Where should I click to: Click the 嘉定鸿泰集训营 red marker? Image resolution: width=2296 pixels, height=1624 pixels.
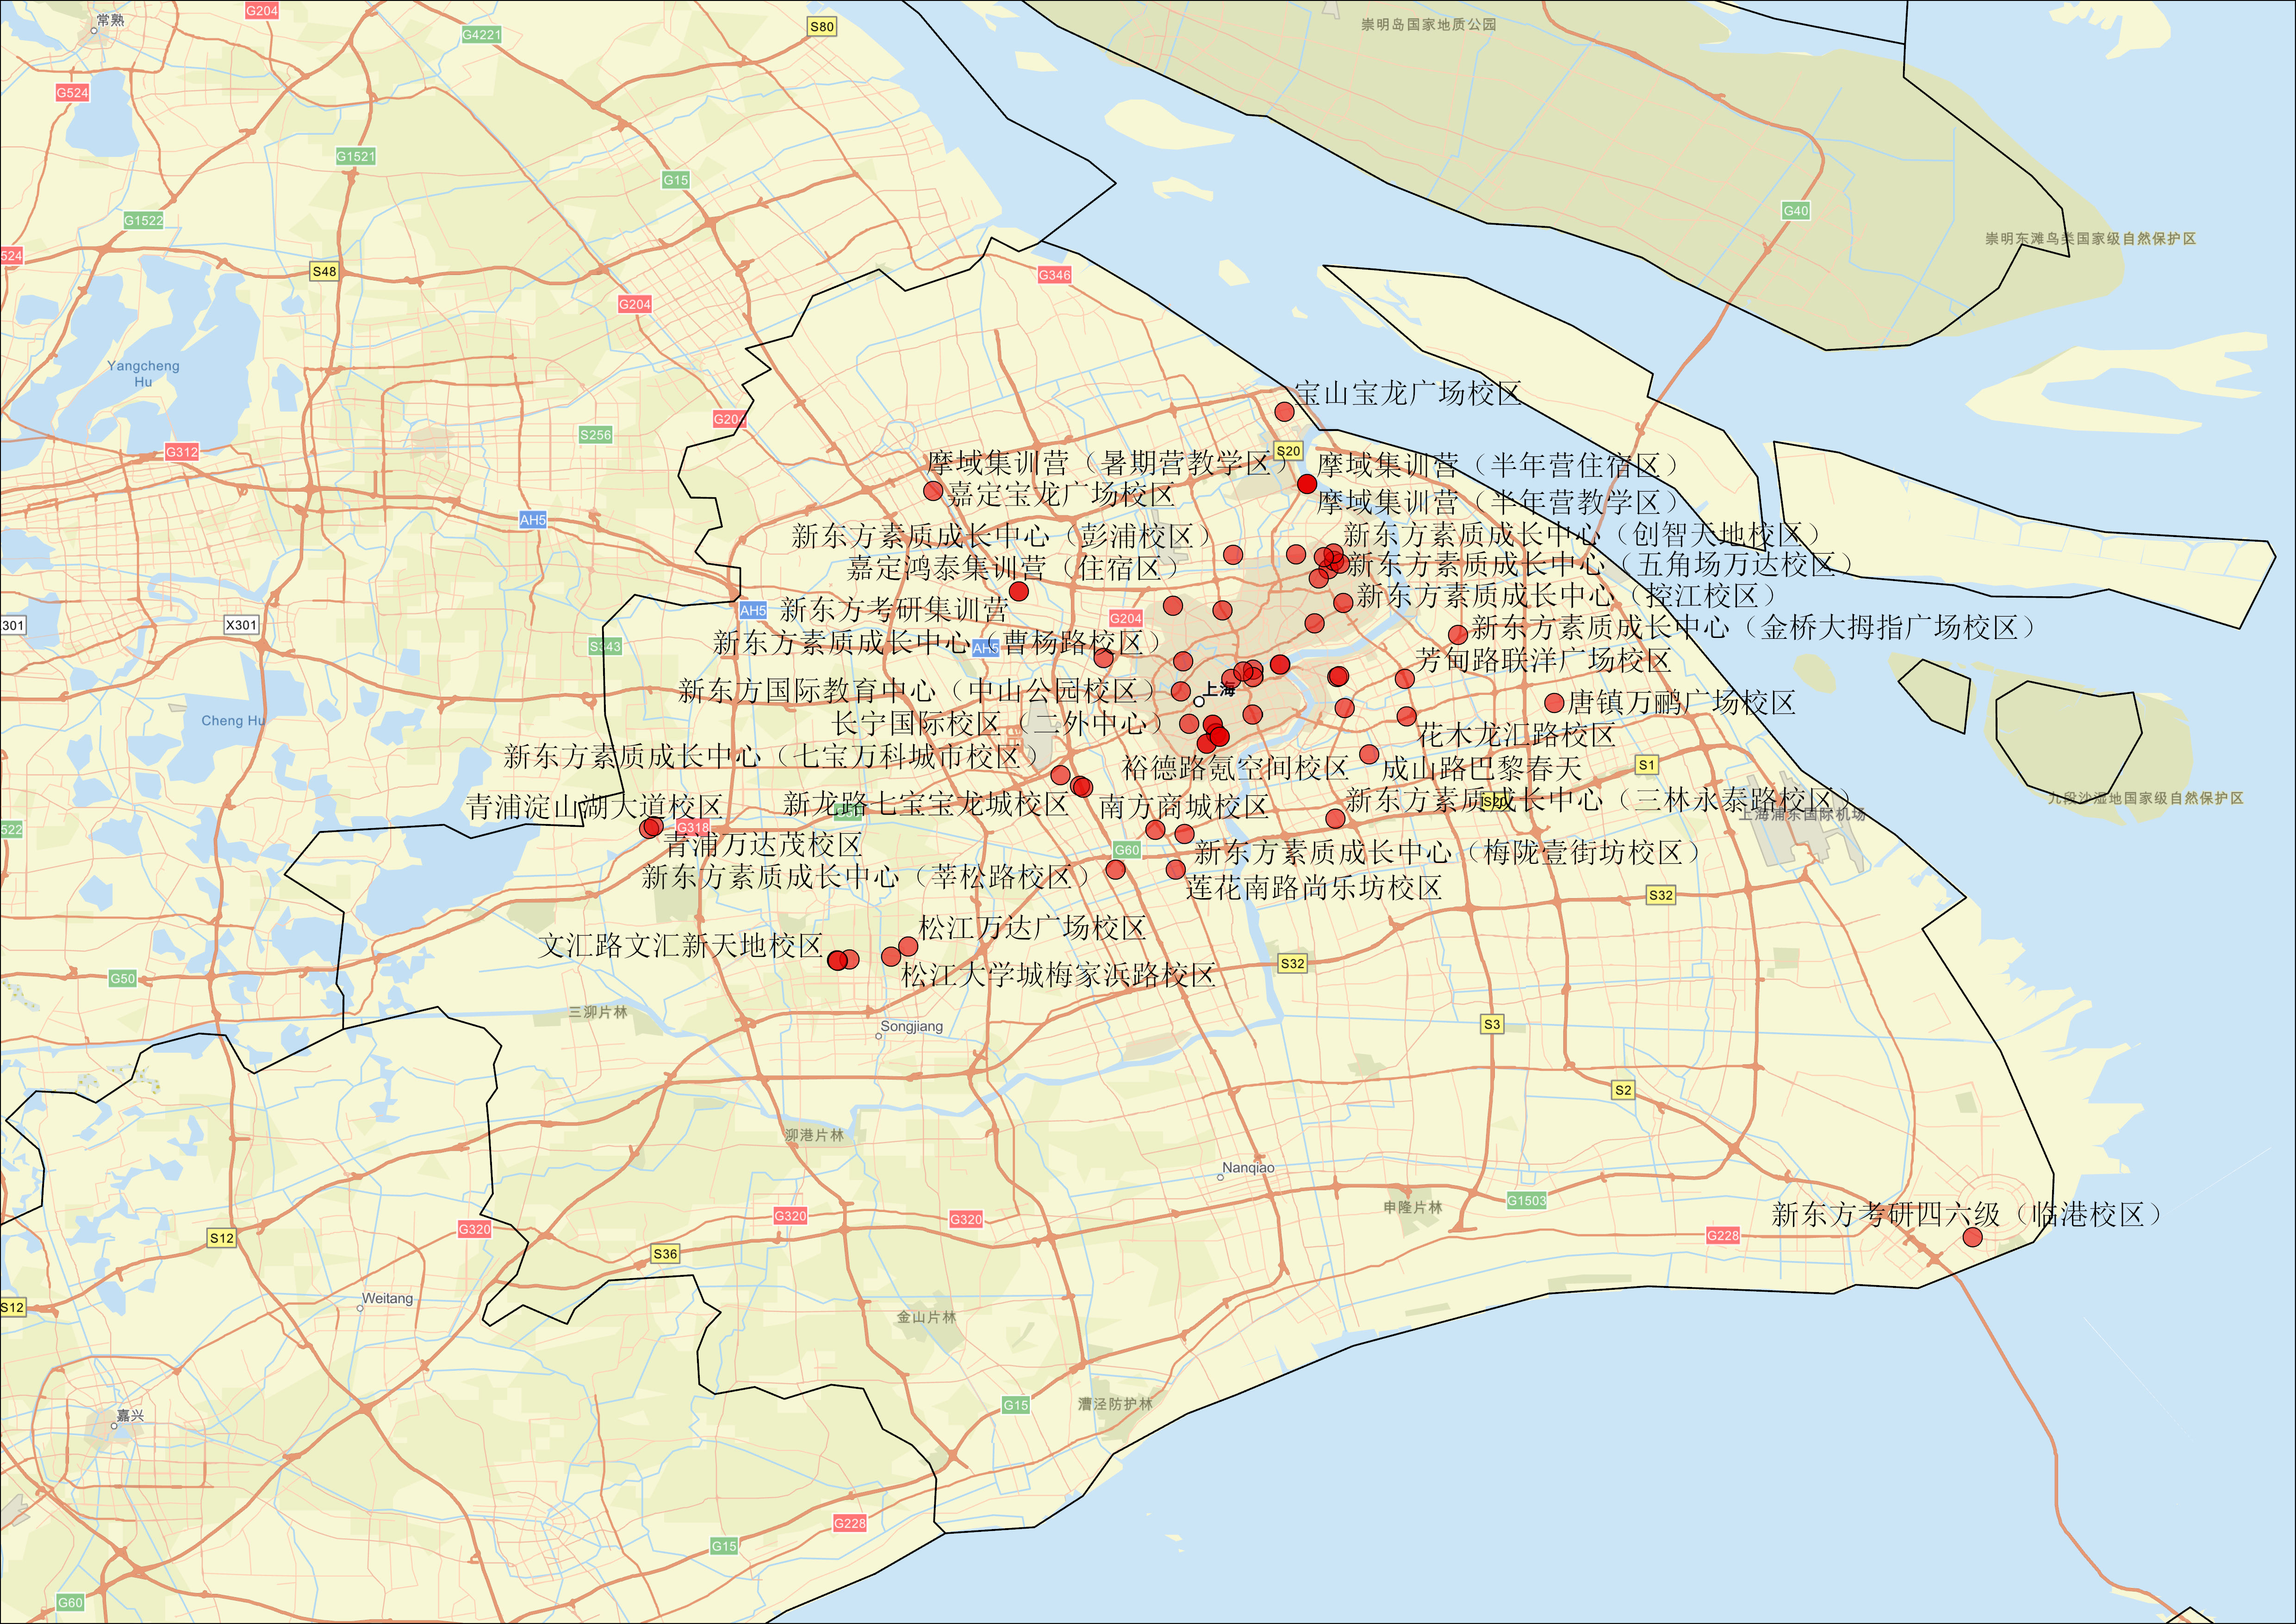(1018, 591)
